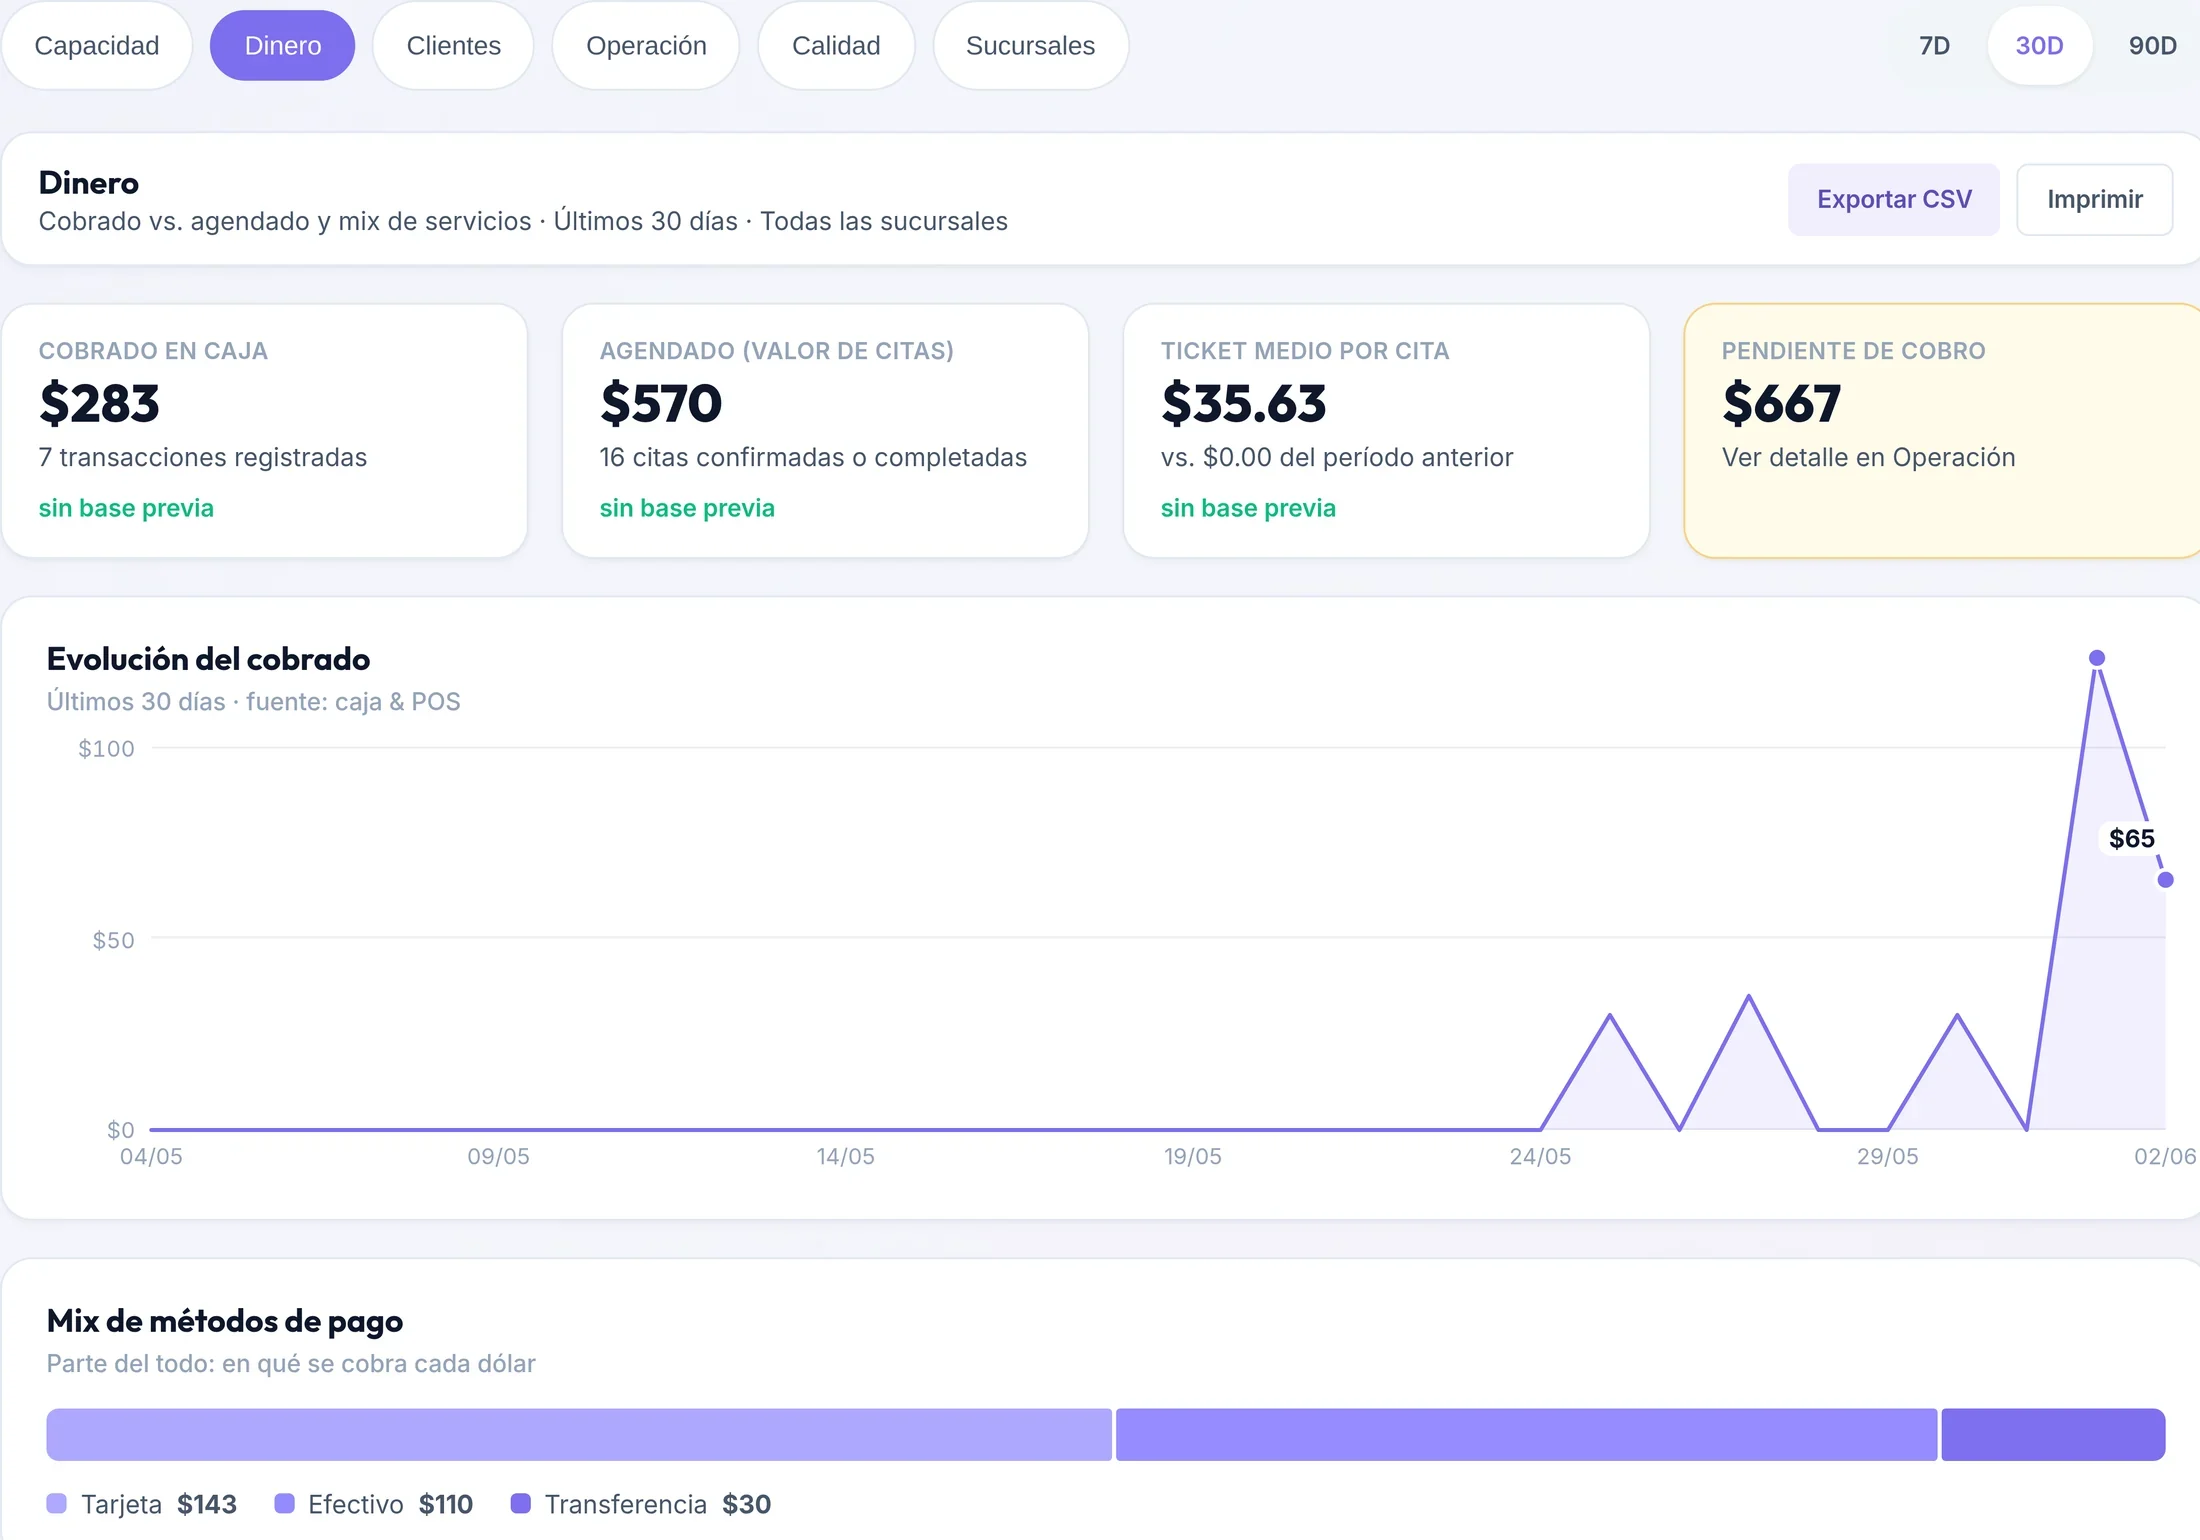Click the Cobrado en caja $283 value

point(99,404)
